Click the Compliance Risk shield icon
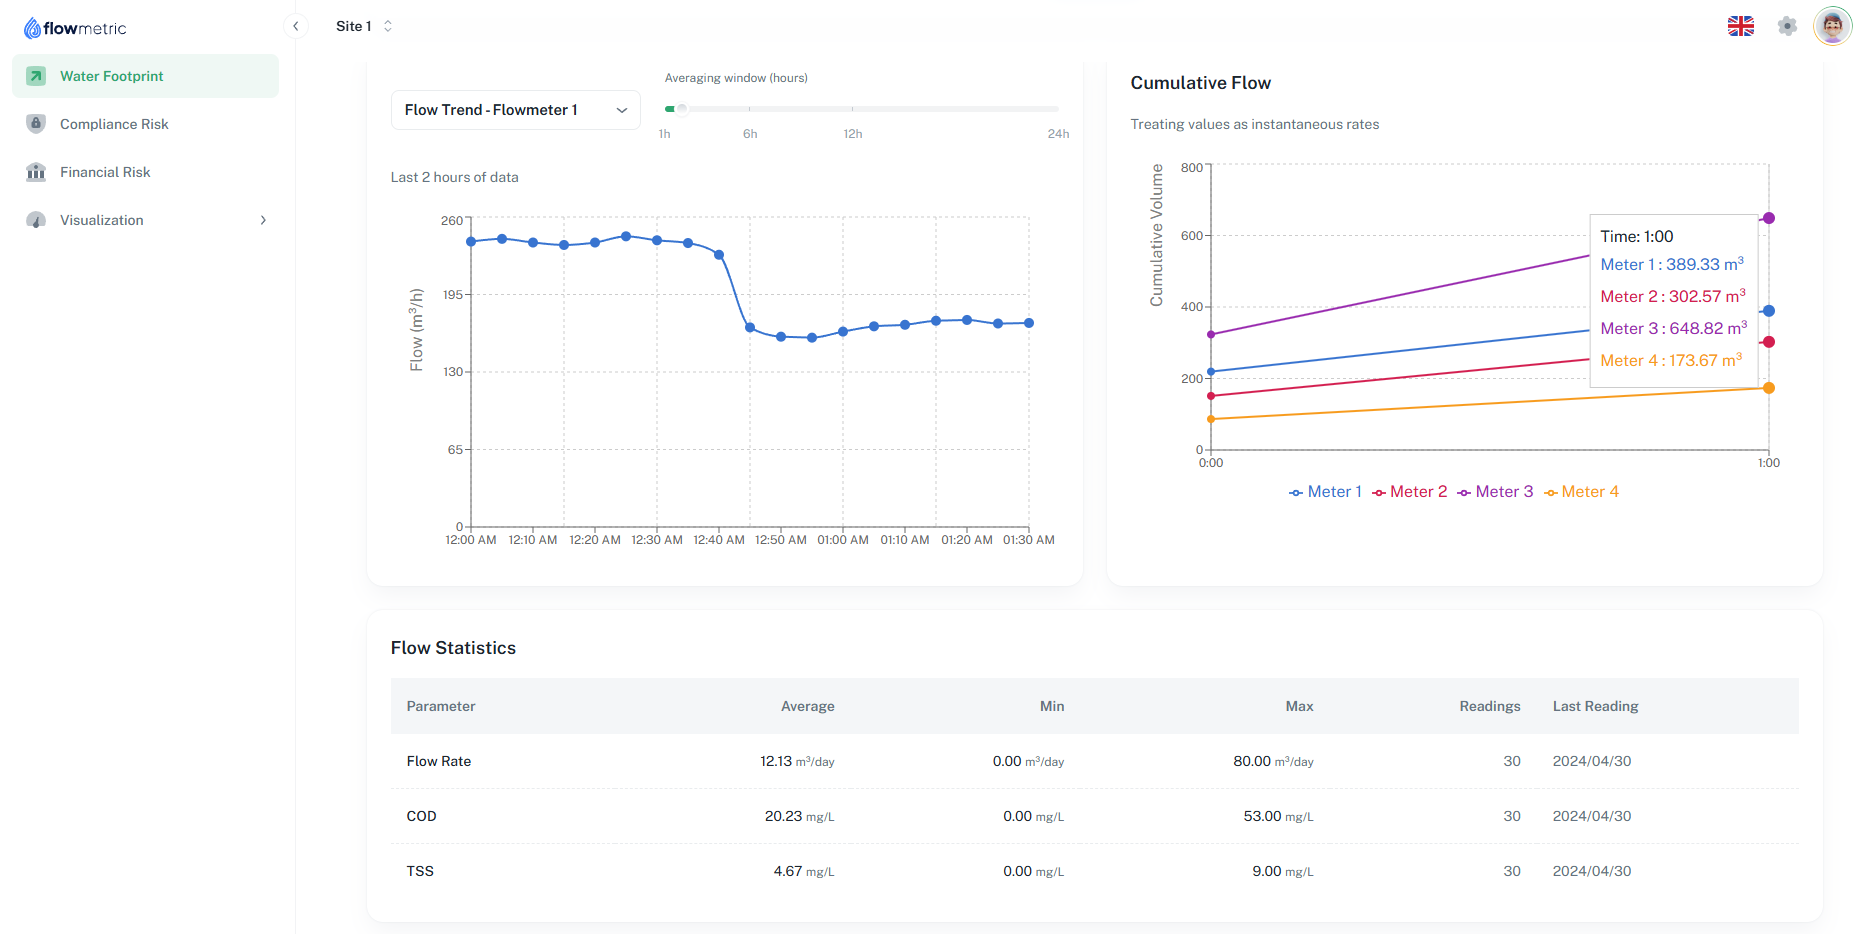Image resolution: width=1863 pixels, height=934 pixels. tap(36, 124)
